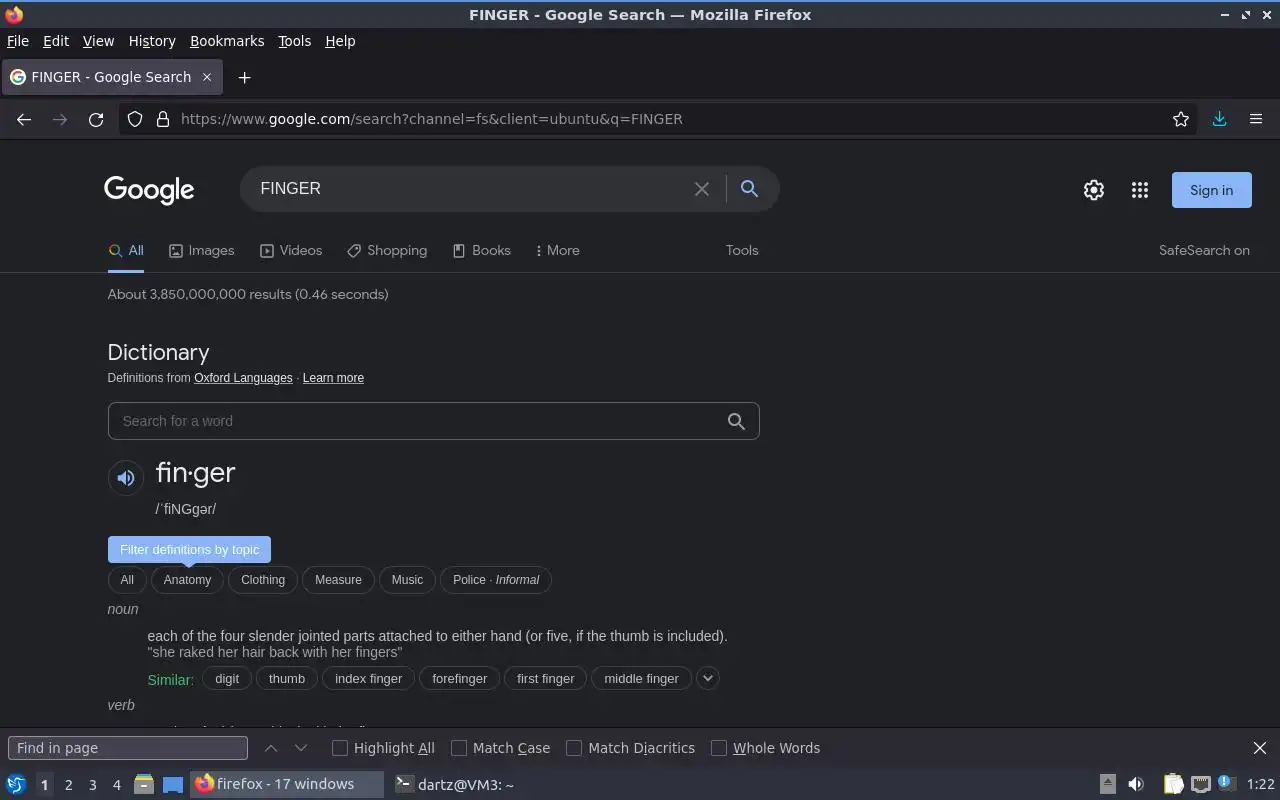The image size is (1280, 800).
Task: Click the Google search magnifier icon
Action: click(x=749, y=188)
